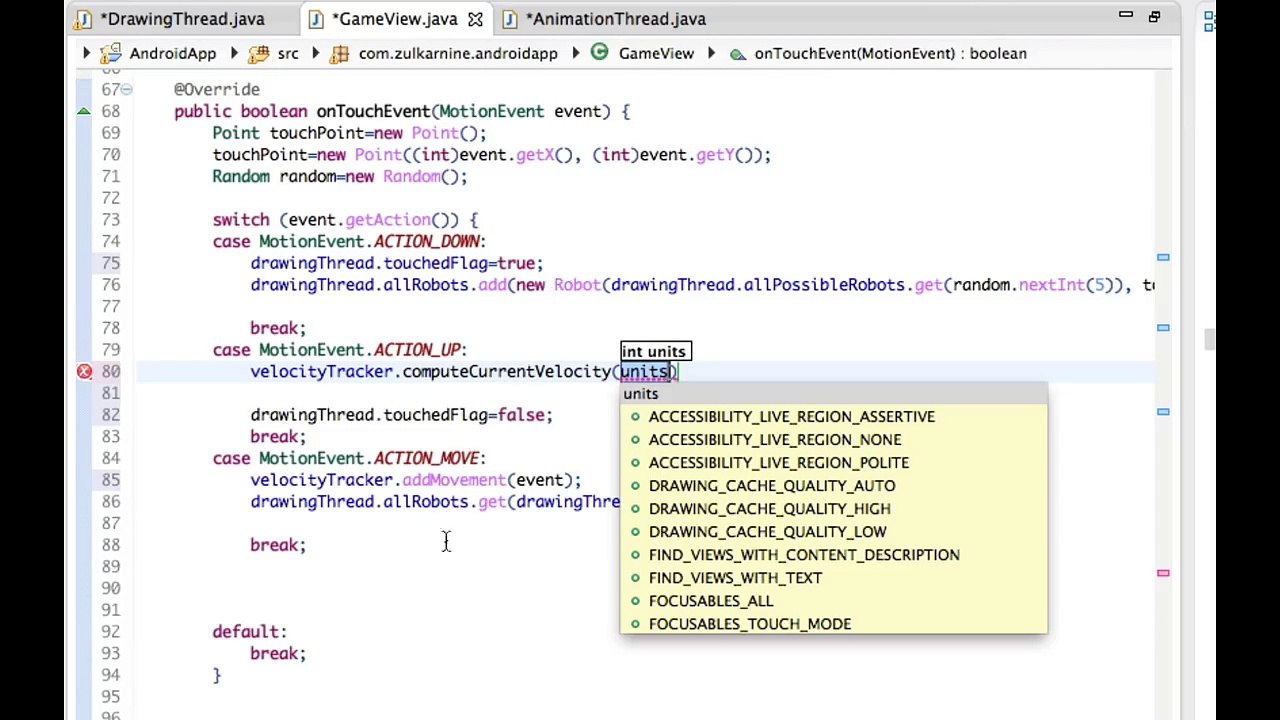Click the 'int units' parameter hint tooltip
The image size is (1280, 720).
(655, 351)
